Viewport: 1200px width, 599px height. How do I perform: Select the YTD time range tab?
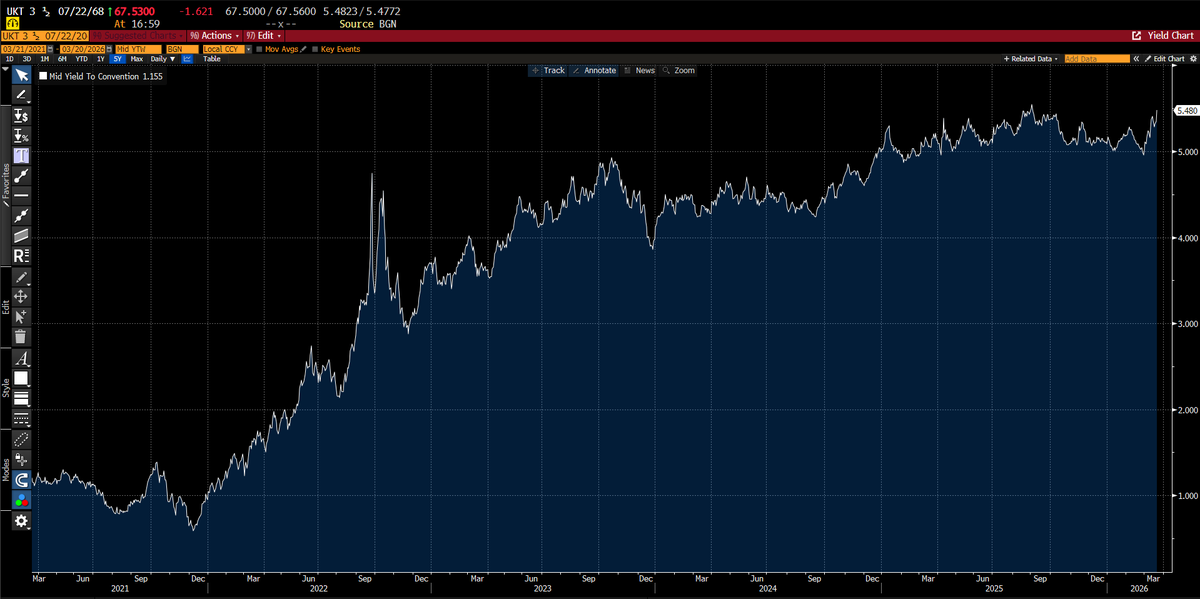81,59
